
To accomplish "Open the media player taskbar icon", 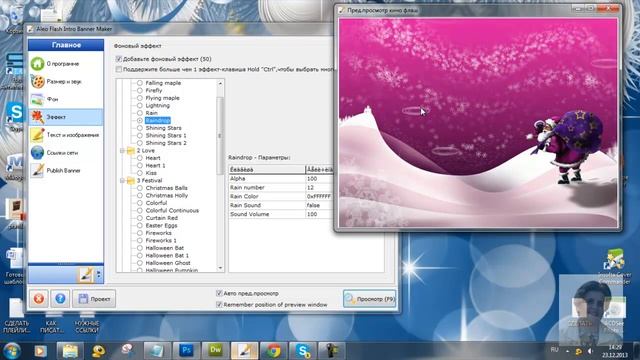I will [40, 351].
